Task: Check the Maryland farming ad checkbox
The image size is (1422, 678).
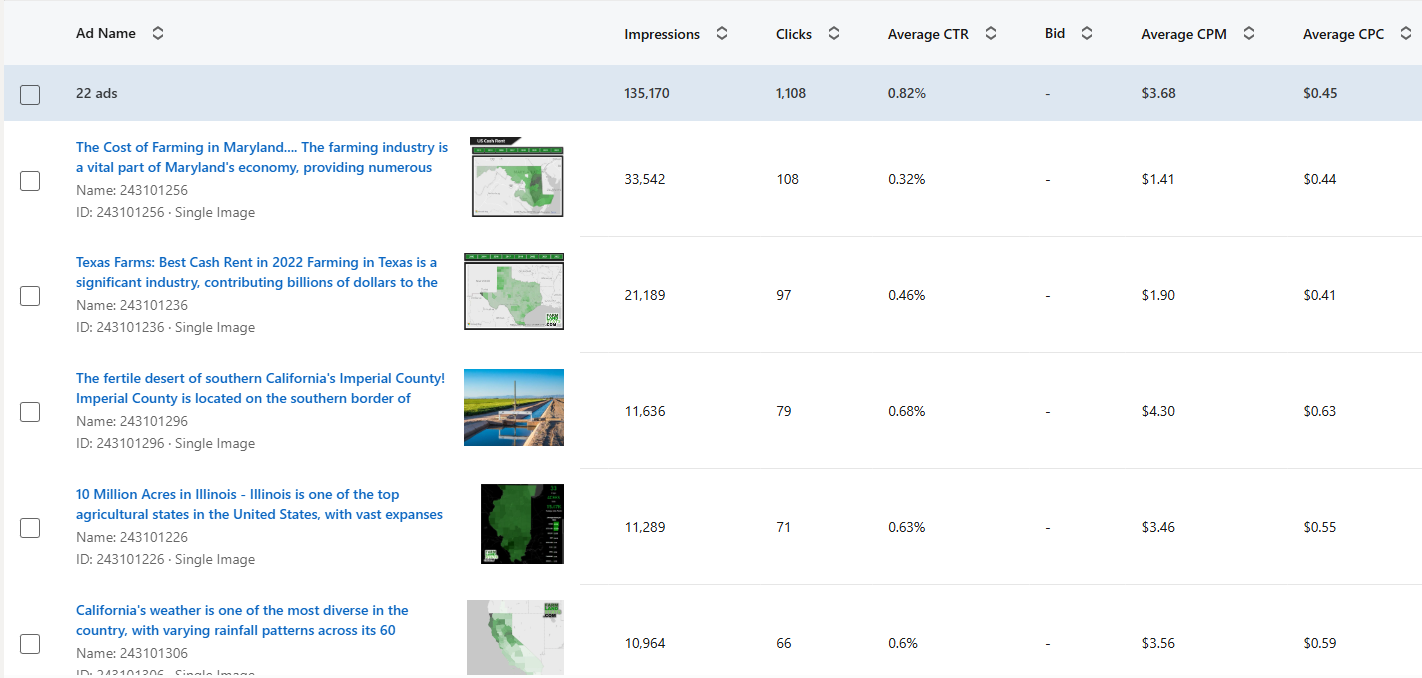Action: pos(30,180)
